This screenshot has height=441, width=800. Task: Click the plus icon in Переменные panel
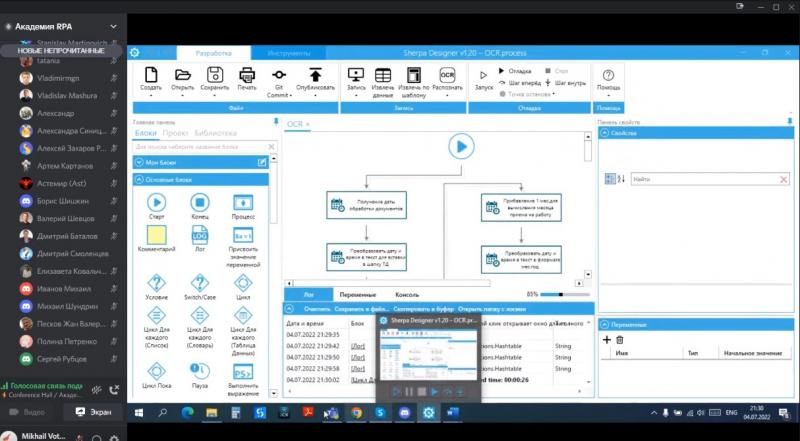[607, 339]
